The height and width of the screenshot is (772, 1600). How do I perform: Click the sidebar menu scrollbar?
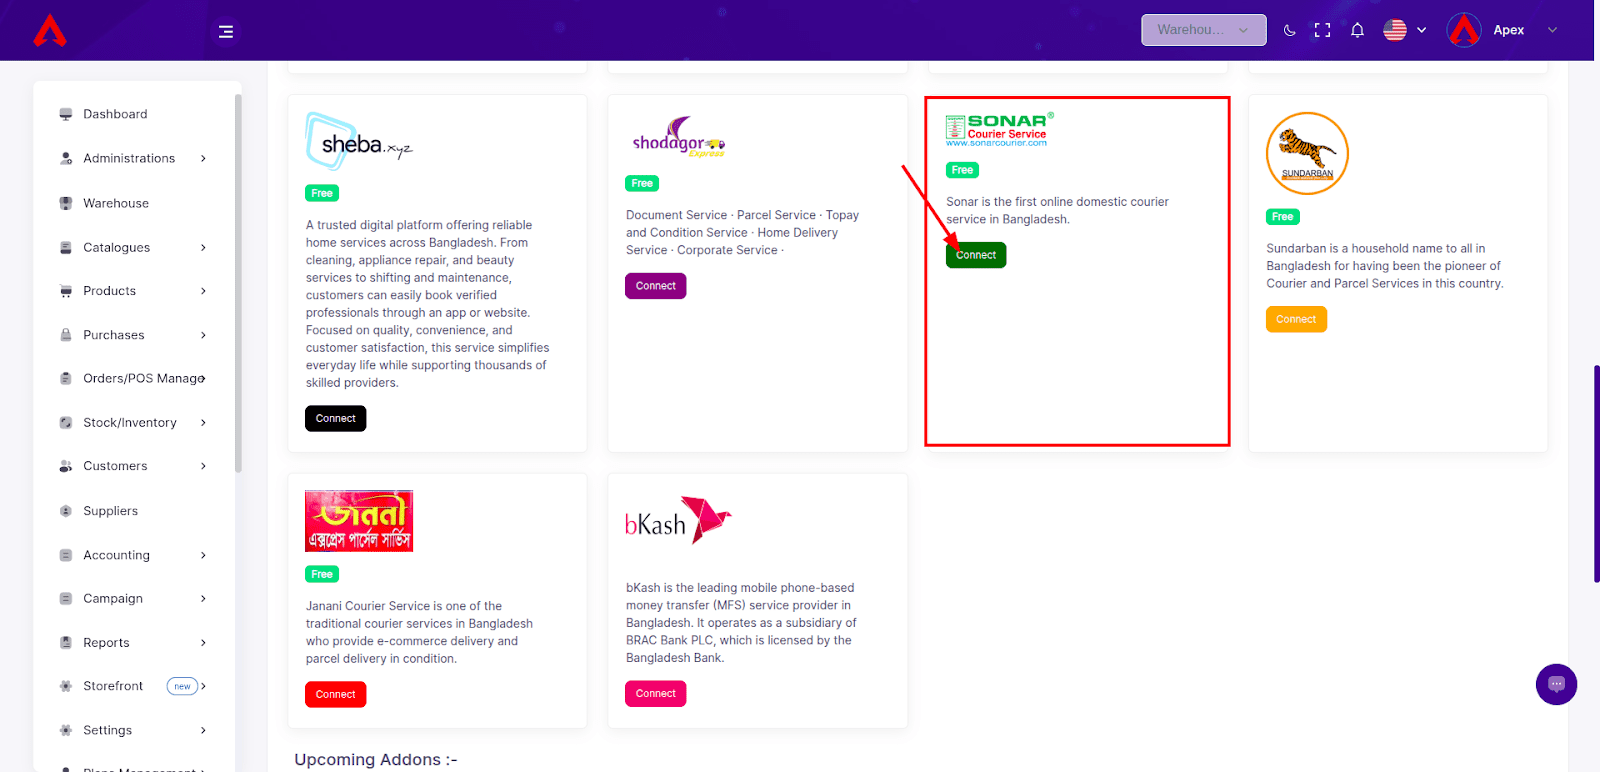[238, 283]
